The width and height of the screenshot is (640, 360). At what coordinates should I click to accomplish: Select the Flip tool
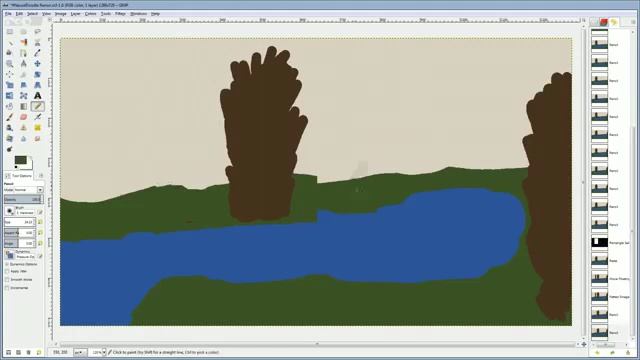(9, 96)
